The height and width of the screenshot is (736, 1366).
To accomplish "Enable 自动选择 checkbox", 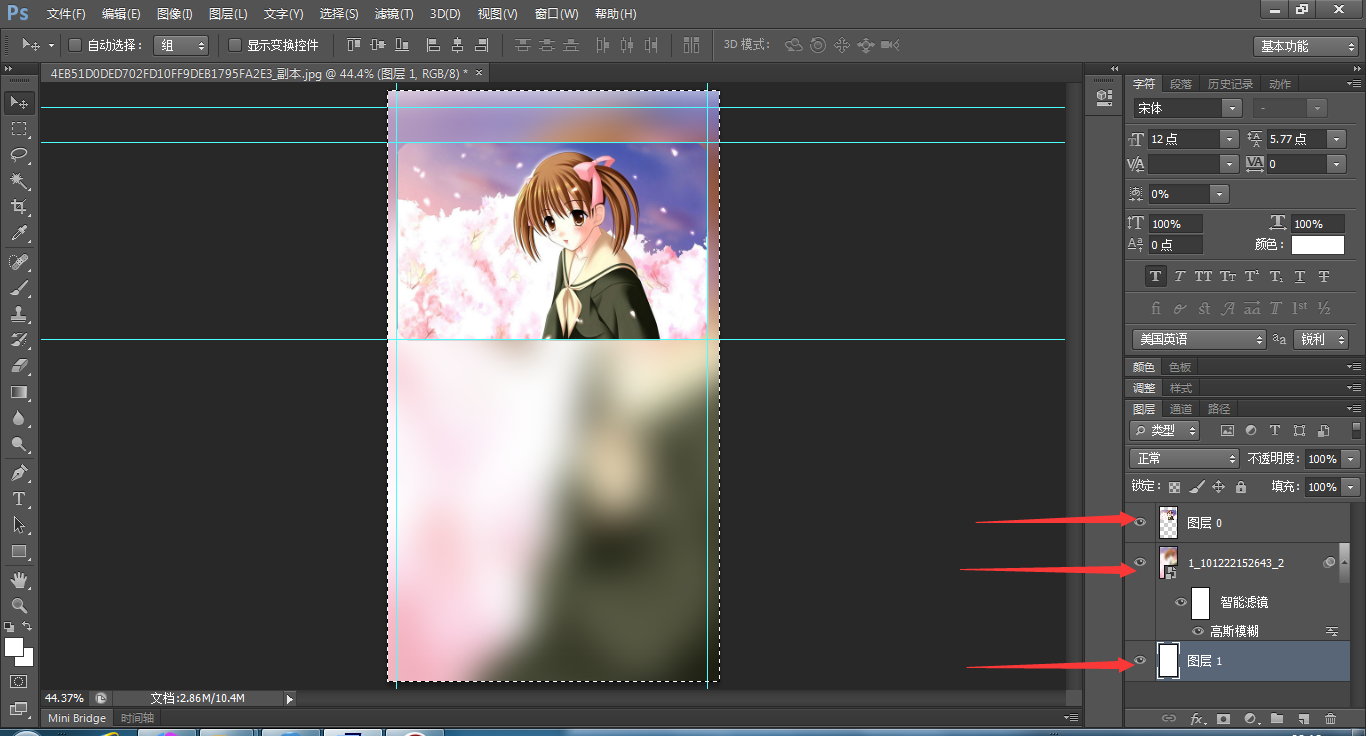I will point(75,45).
